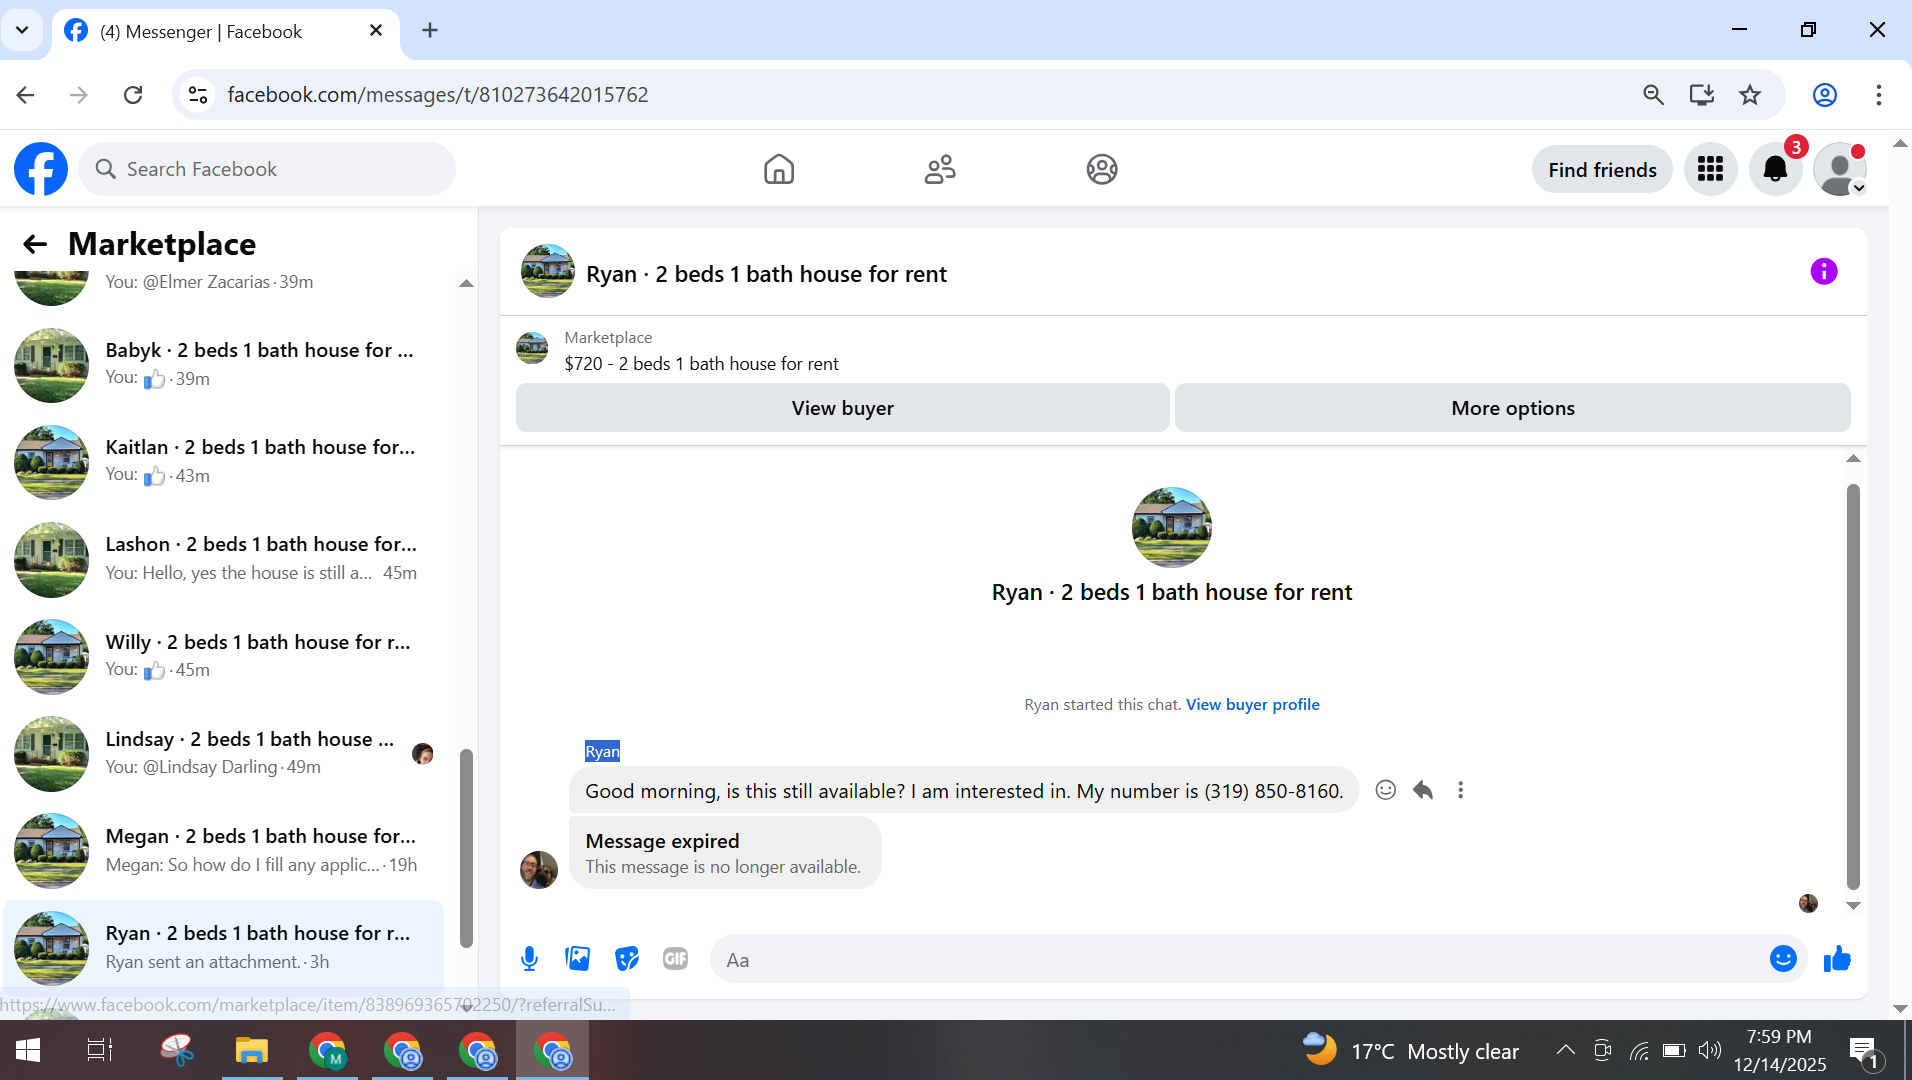This screenshot has height=1080, width=1912.
Task: Open conversation details info icon
Action: pyautogui.click(x=1824, y=271)
